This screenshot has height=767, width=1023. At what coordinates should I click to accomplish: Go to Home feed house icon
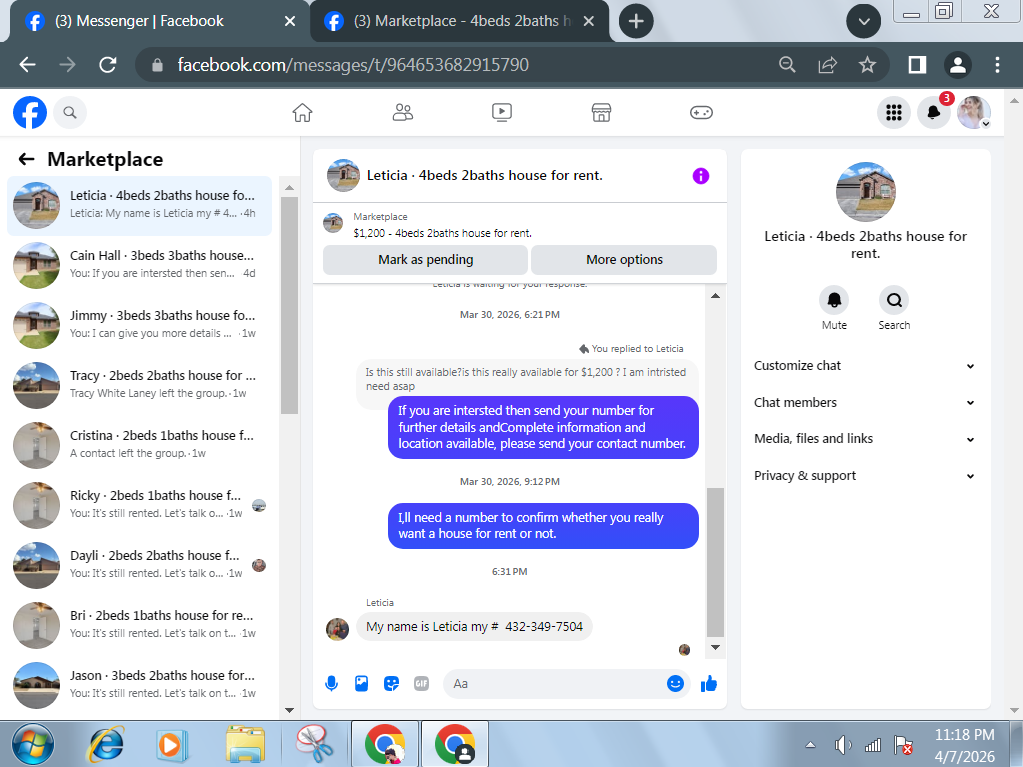[x=302, y=113]
